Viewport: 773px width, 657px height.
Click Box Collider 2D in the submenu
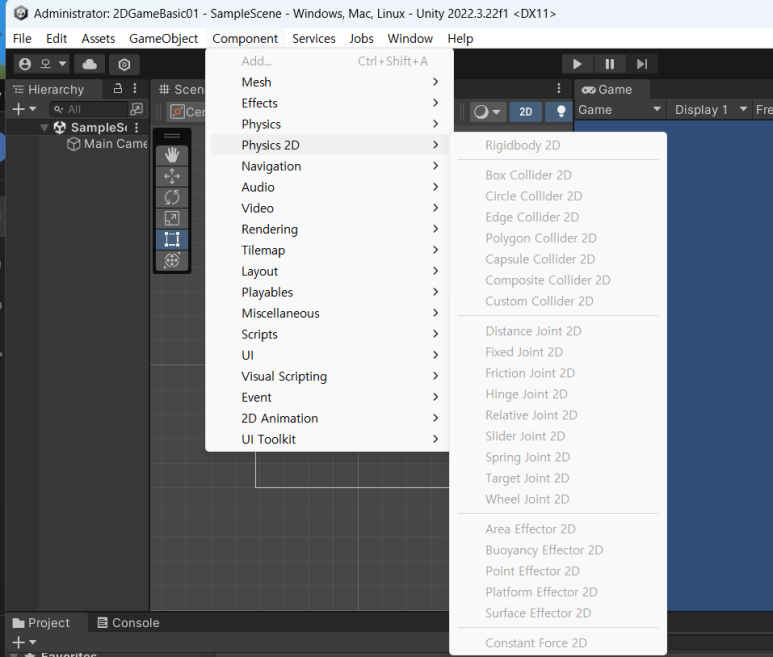pyautogui.click(x=558, y=175)
